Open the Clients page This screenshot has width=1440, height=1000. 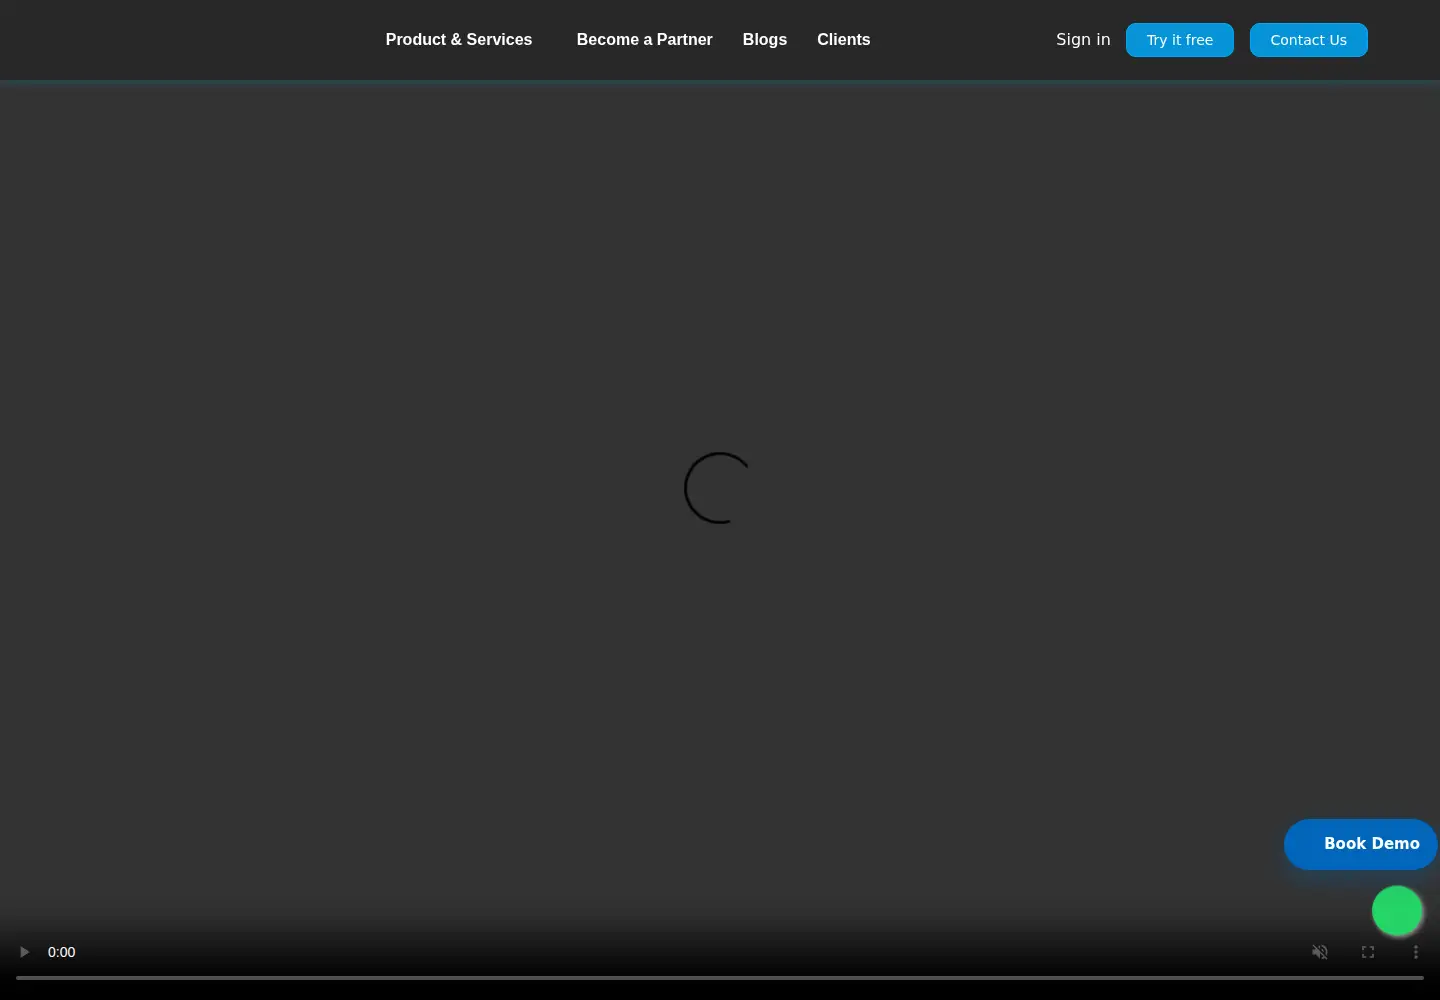(x=844, y=40)
